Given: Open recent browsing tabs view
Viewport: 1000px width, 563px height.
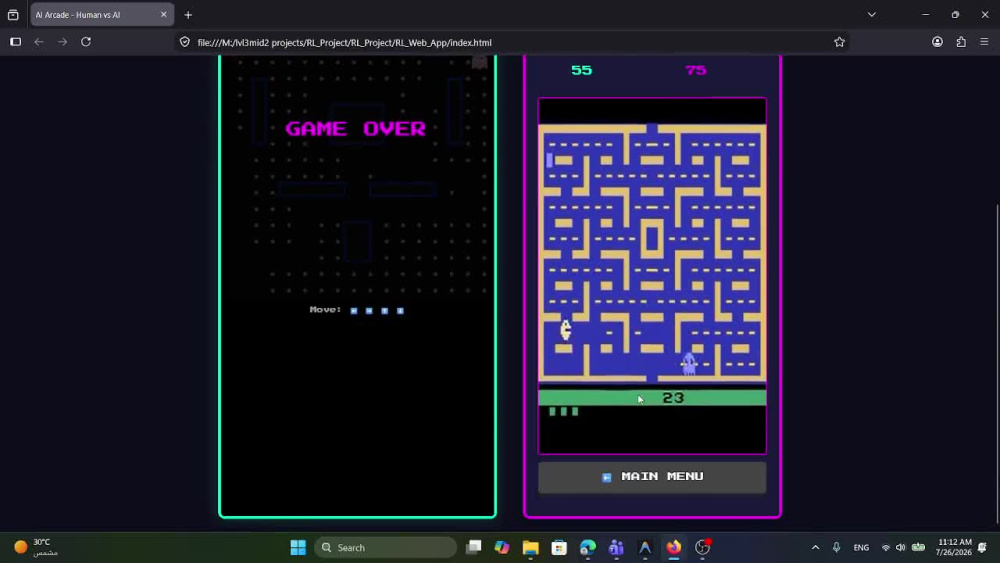Looking at the screenshot, I should point(13,15).
